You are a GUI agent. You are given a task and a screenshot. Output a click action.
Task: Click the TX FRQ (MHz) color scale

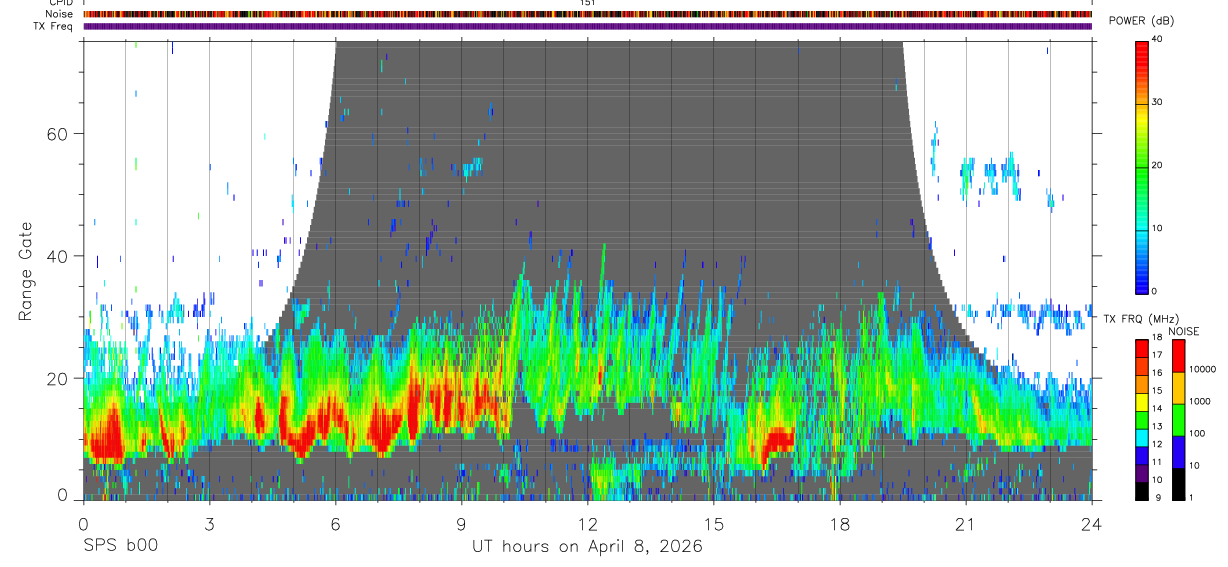point(1142,420)
